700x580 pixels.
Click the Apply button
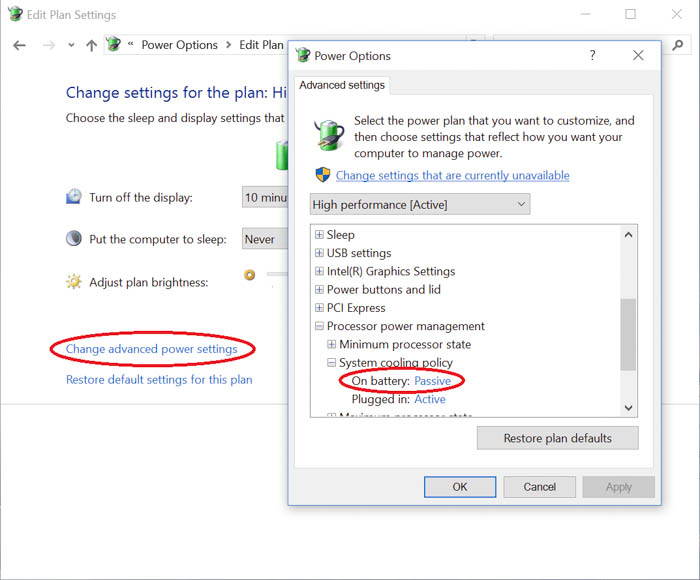click(618, 487)
